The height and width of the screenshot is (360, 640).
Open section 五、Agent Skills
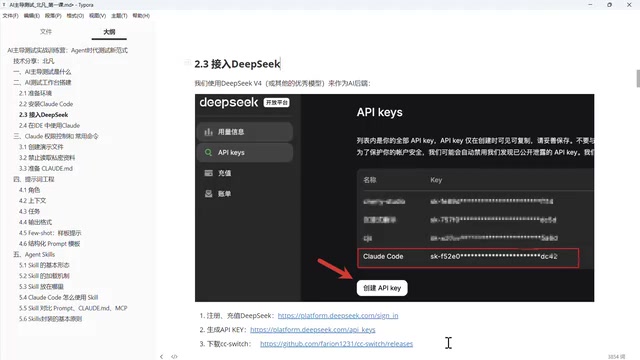(34, 254)
